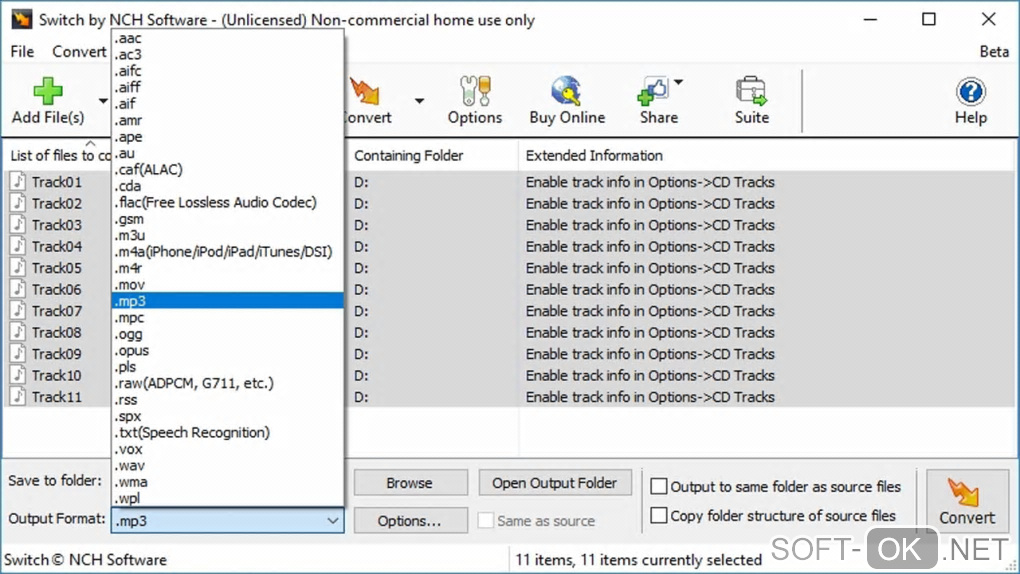Enable Output to same folder as source files
The width and height of the screenshot is (1020, 574).
(659, 486)
